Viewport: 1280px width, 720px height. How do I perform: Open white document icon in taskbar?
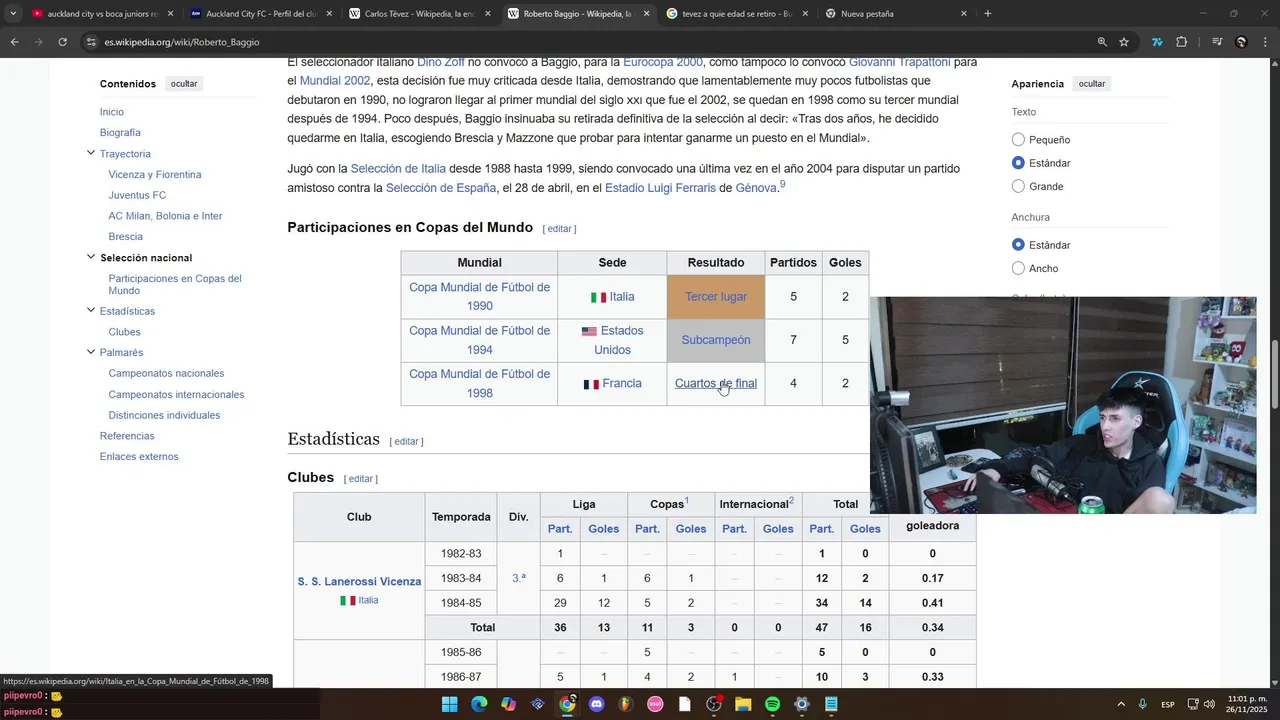pyautogui.click(x=685, y=704)
